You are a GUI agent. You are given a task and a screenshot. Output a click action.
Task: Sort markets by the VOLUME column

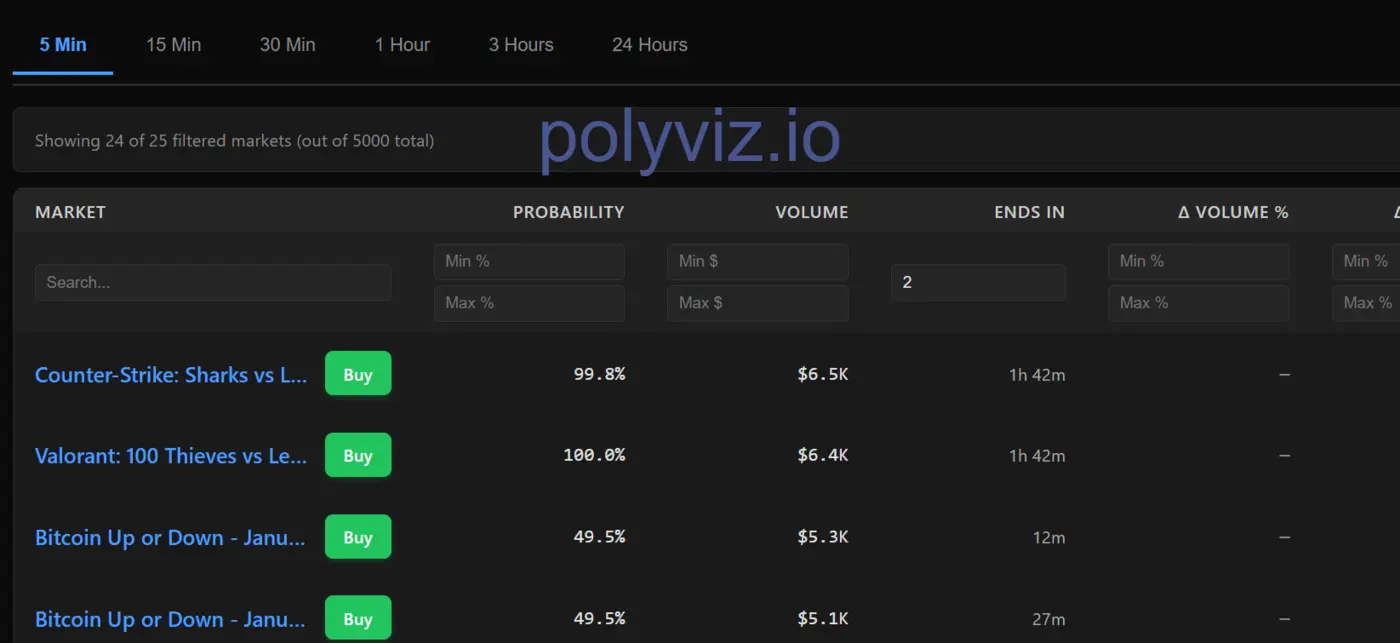[811, 211]
